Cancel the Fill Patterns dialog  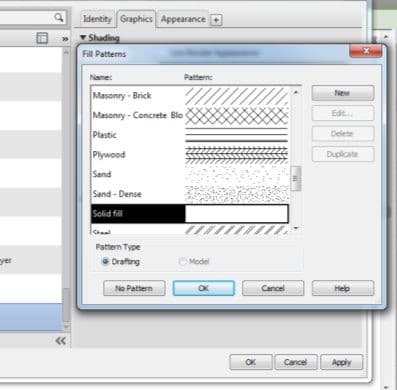click(x=273, y=288)
